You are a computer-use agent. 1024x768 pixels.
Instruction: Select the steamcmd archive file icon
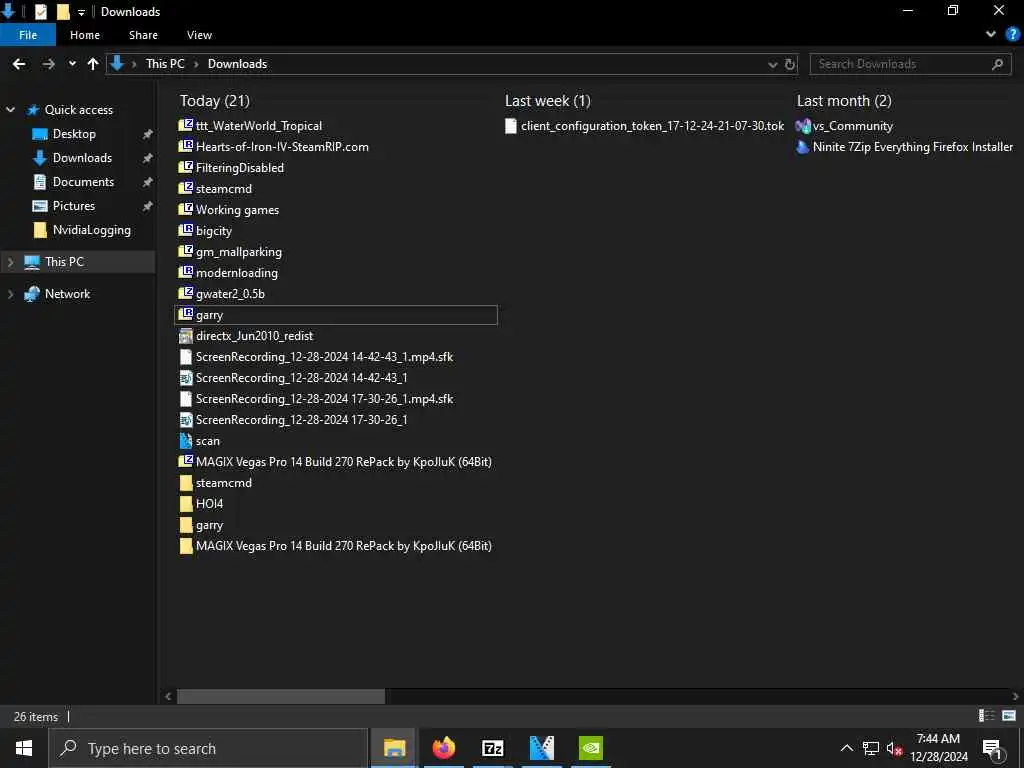185,188
